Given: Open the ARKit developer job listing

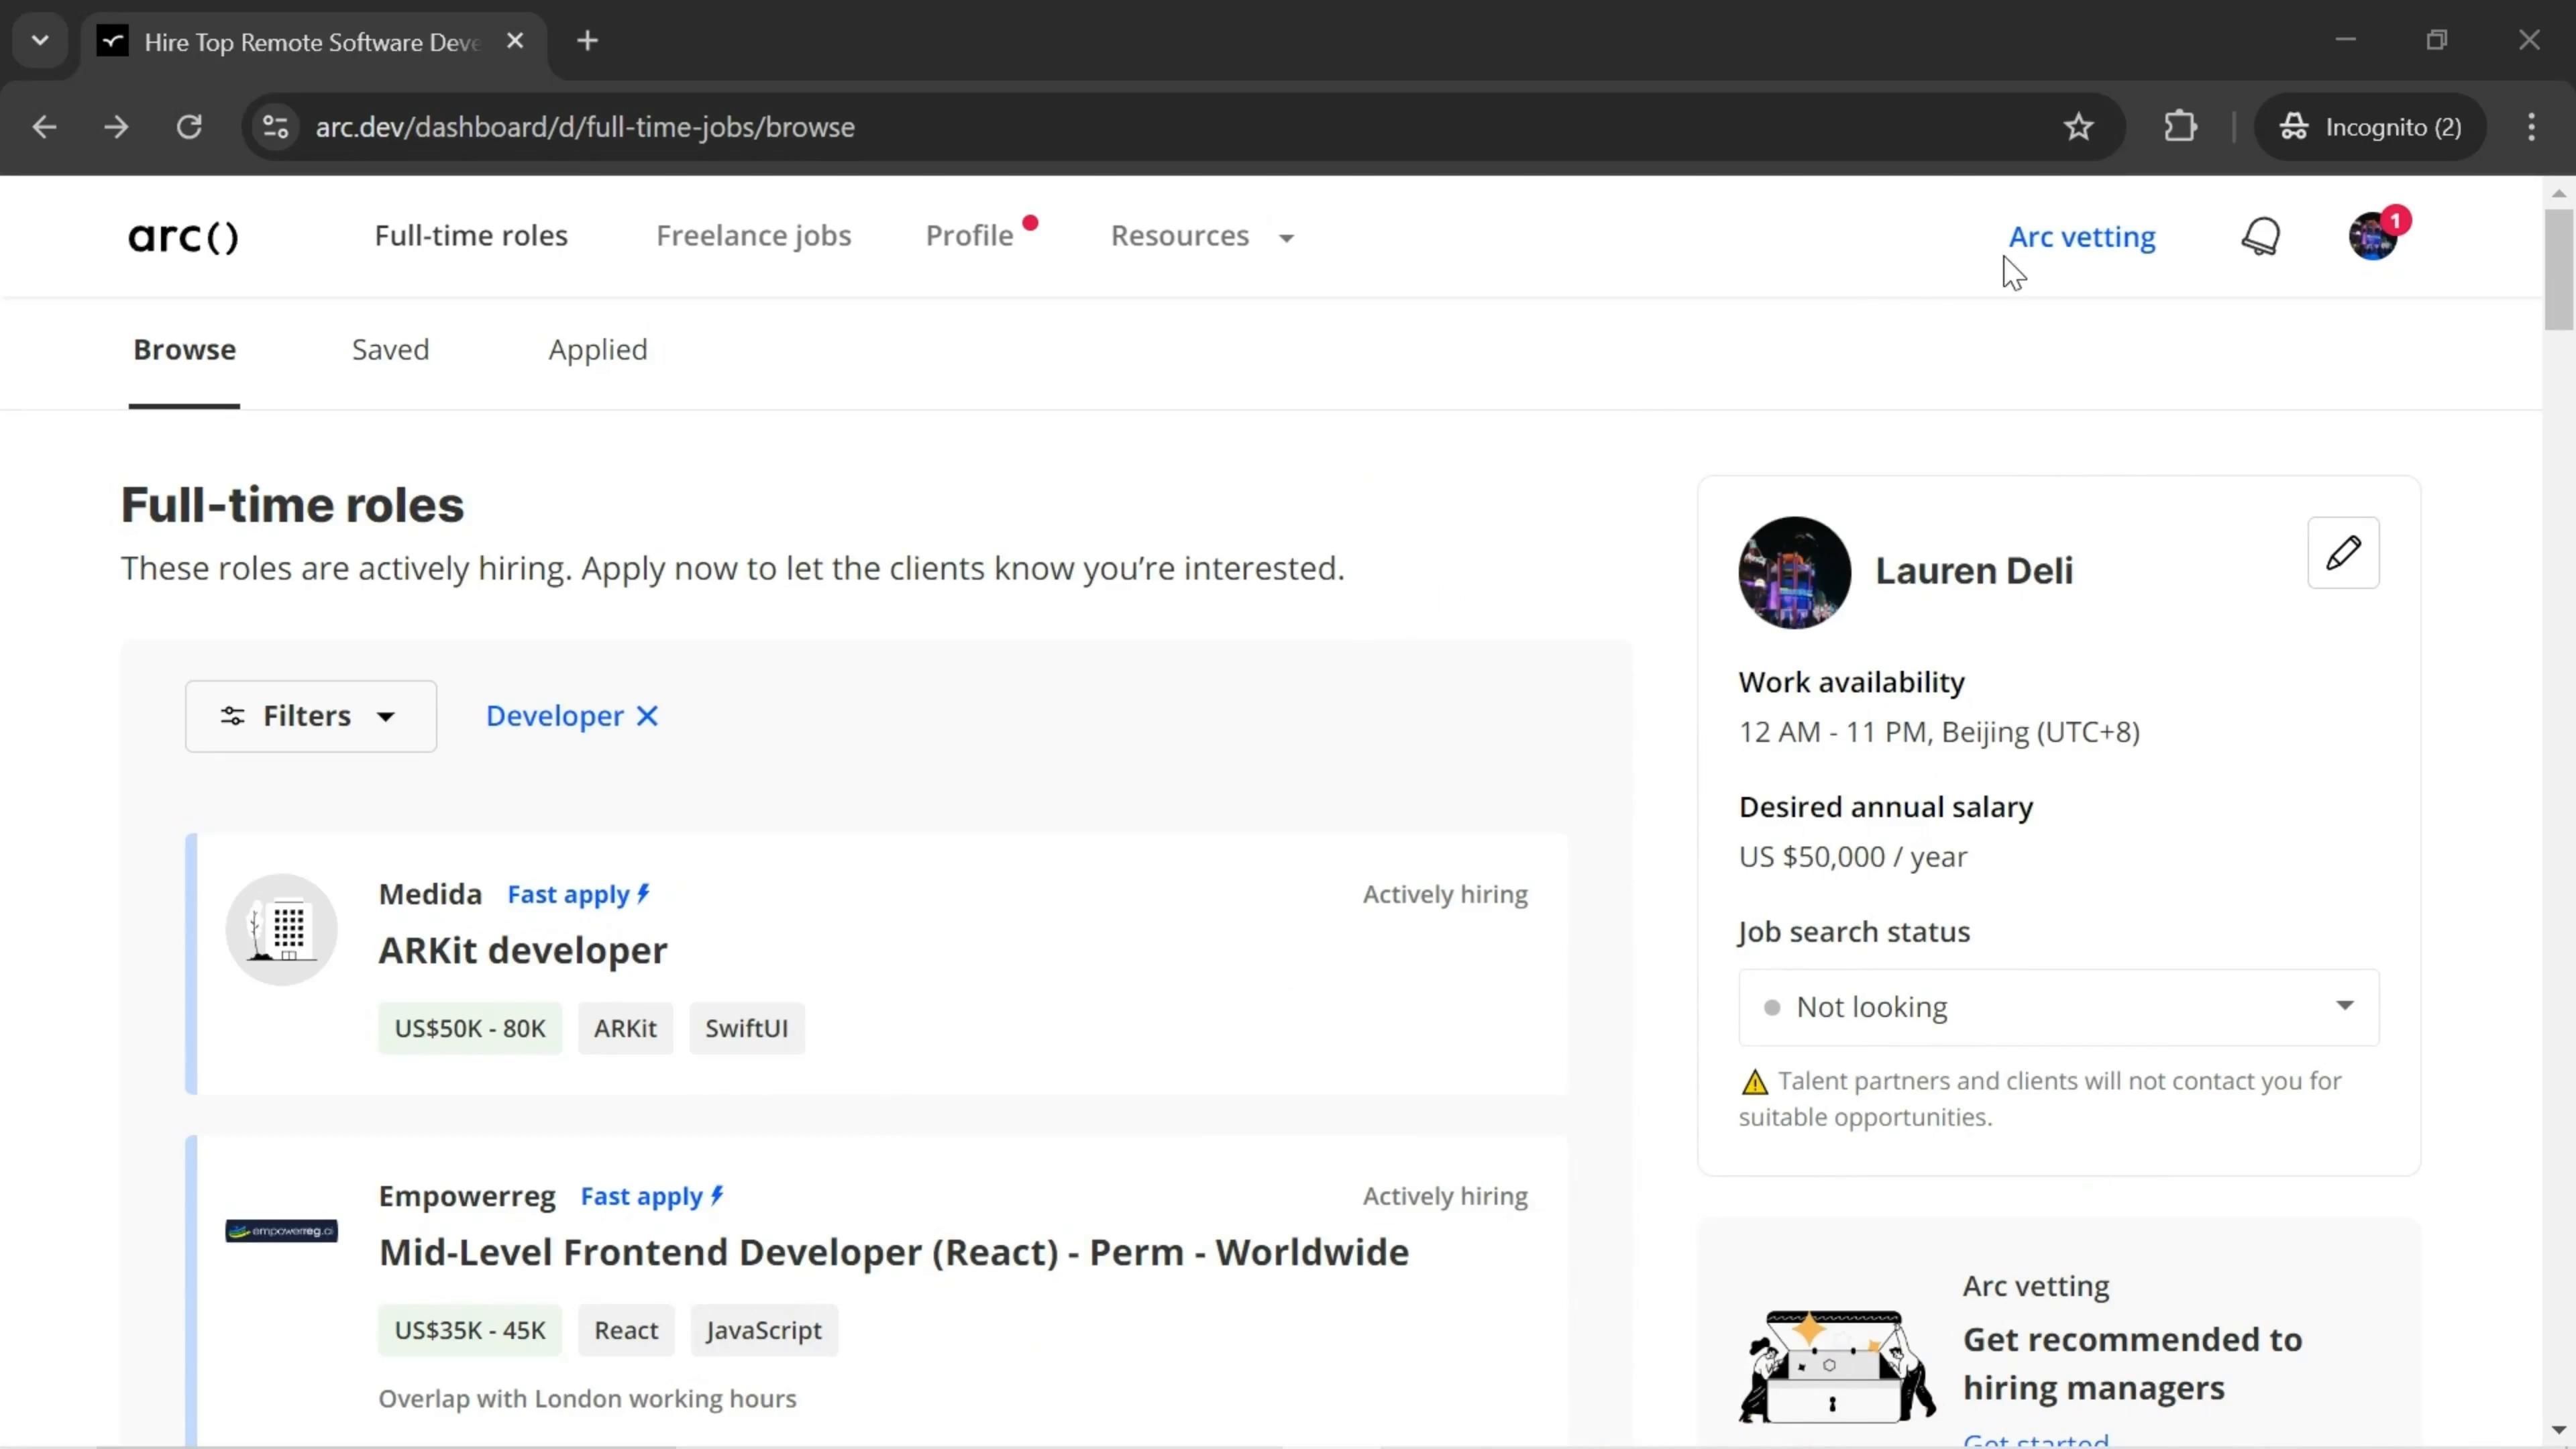Looking at the screenshot, I should coord(522,950).
